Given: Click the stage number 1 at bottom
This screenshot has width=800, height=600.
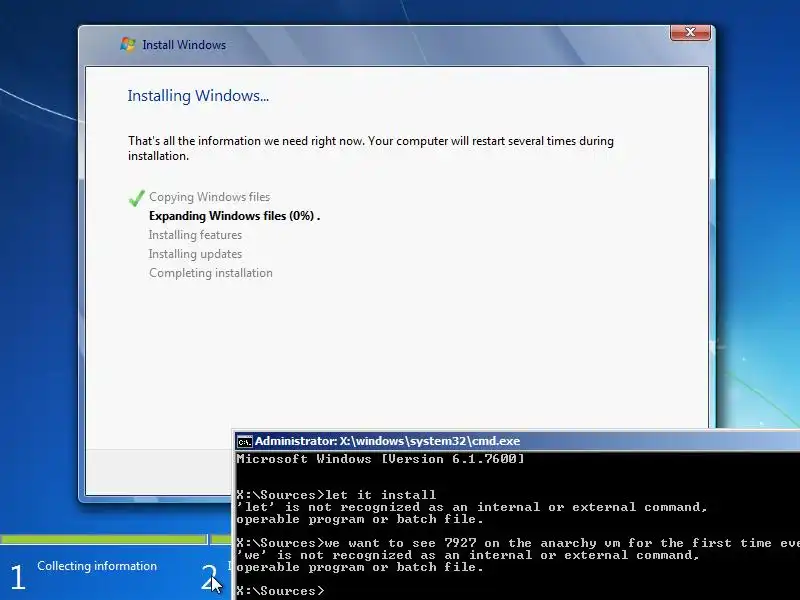Looking at the screenshot, I should 17,577.
